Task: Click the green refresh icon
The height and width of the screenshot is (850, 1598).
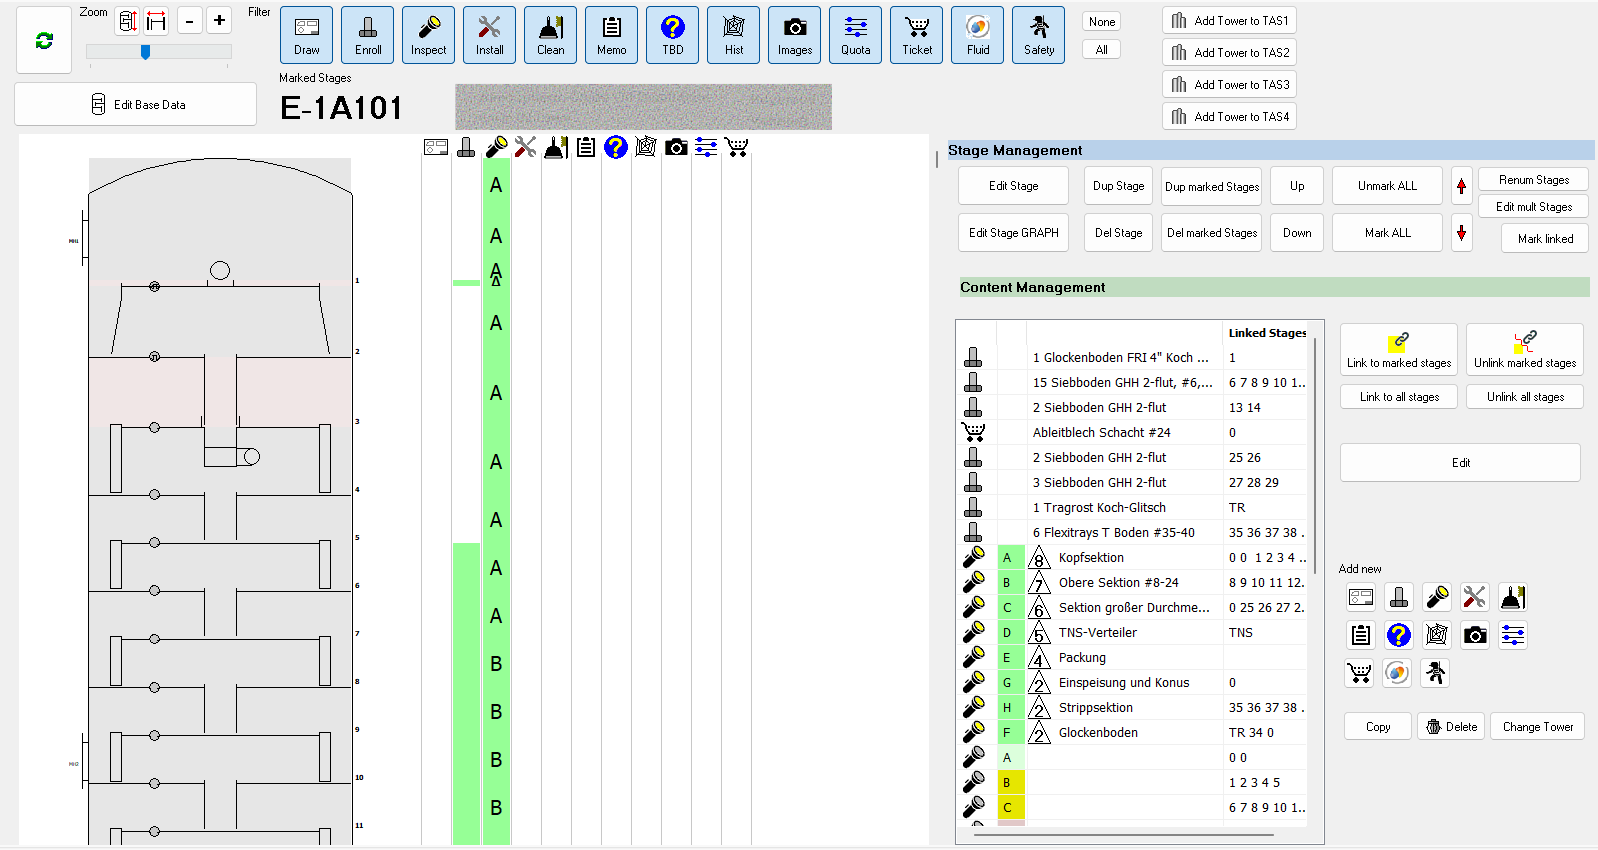Action: click(44, 41)
